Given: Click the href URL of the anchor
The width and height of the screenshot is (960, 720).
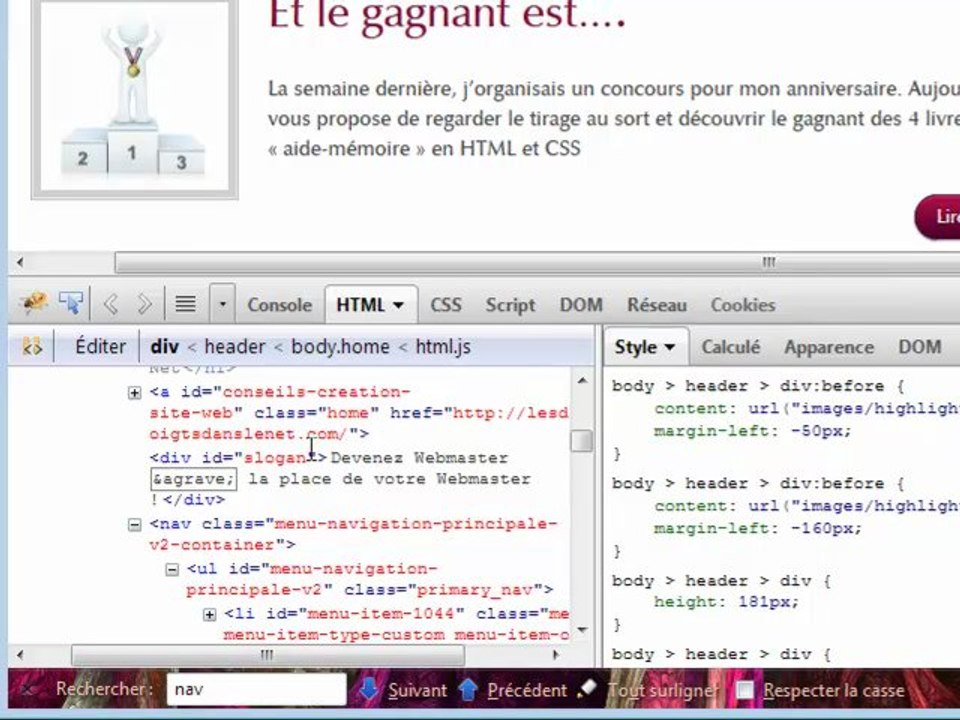Looking at the screenshot, I should click(x=359, y=424).
